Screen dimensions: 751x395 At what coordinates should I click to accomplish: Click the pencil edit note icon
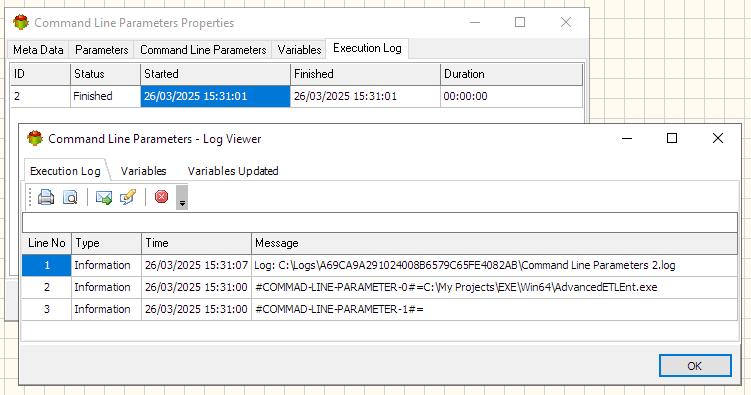(x=128, y=197)
